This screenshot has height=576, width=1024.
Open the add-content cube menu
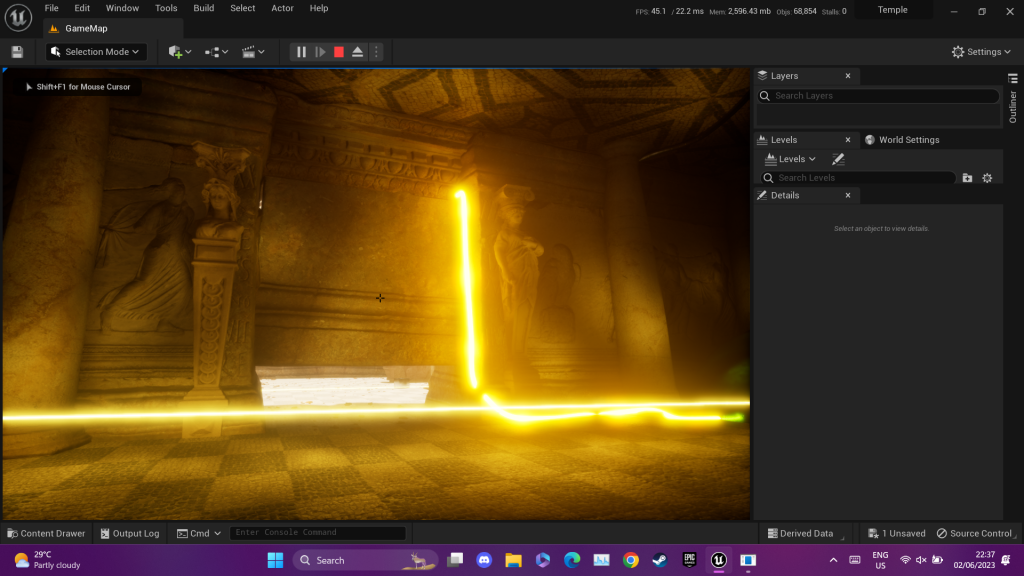(180, 52)
